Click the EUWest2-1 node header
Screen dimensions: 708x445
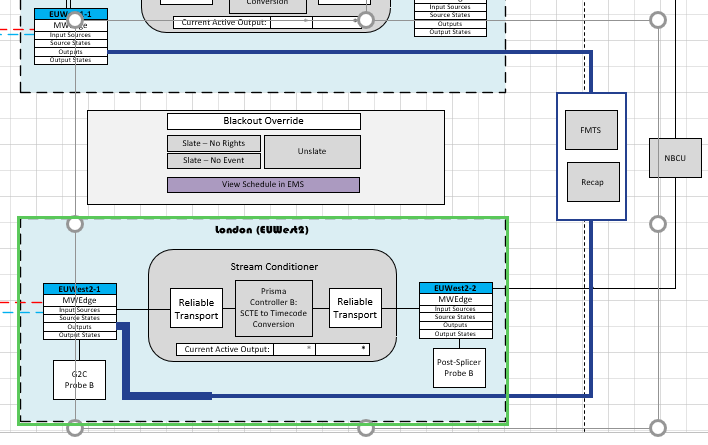79,289
